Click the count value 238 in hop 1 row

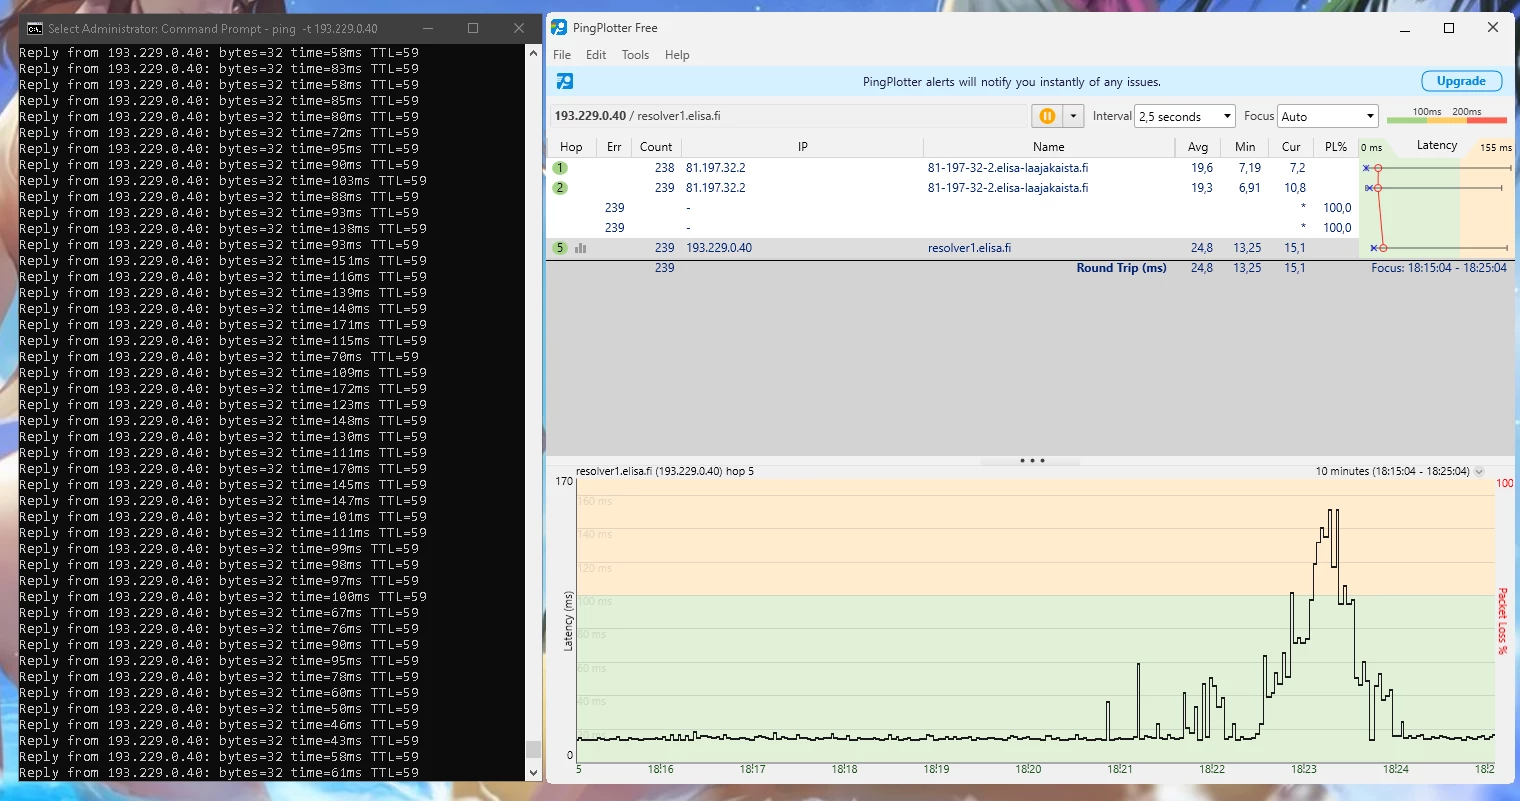(664, 168)
